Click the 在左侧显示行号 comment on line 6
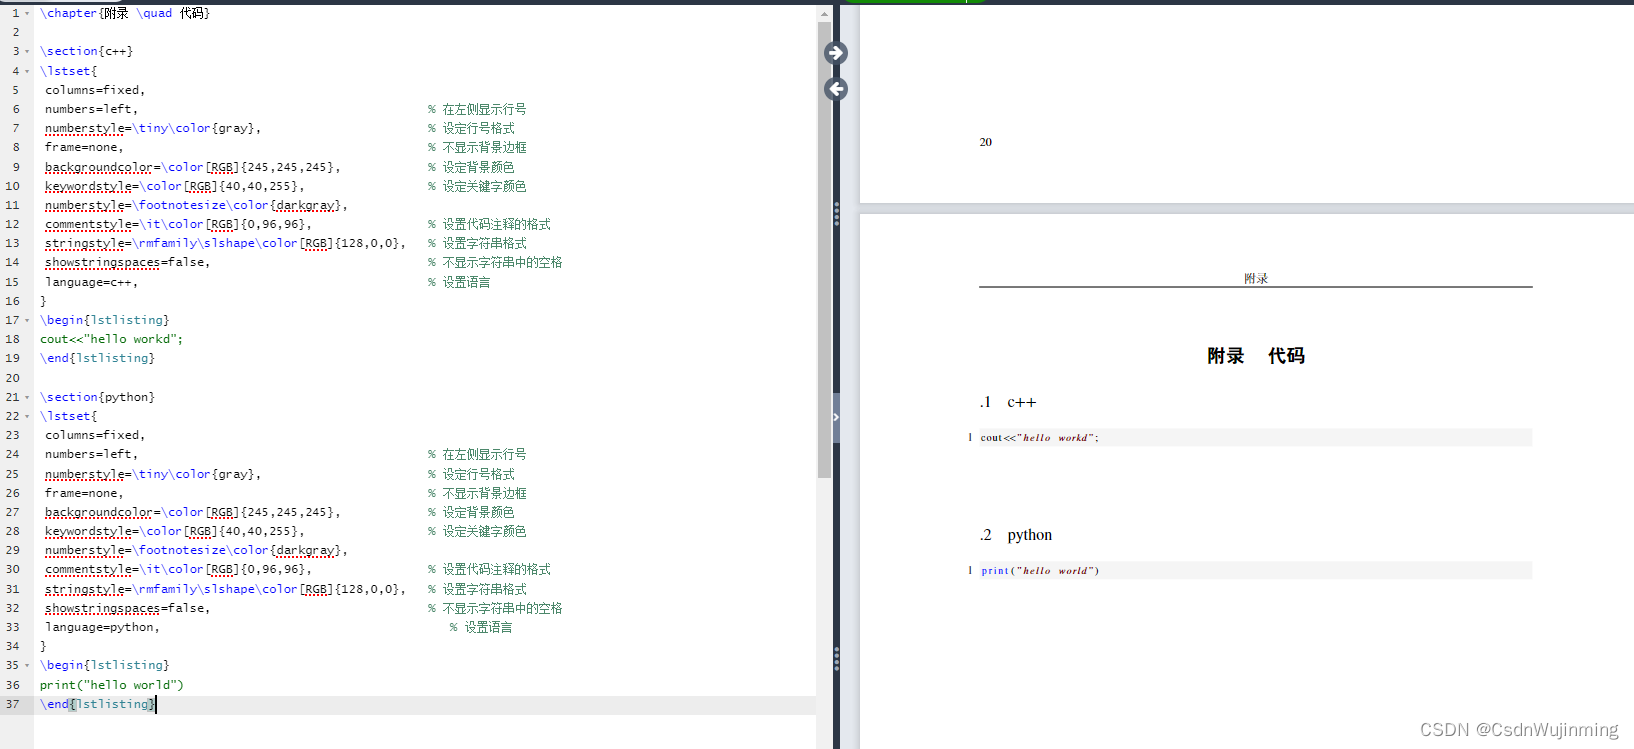Viewport: 1634px width, 749px height. tap(477, 109)
